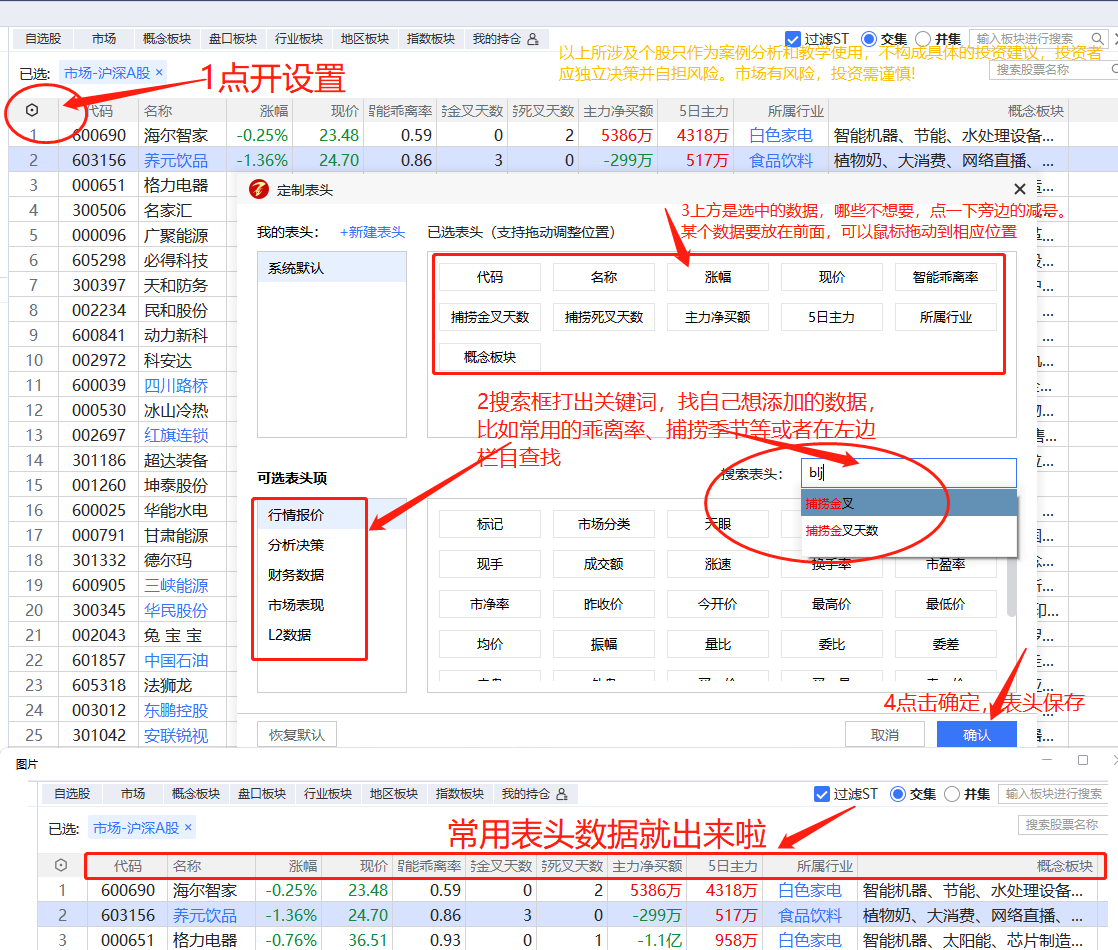The height and width of the screenshot is (950, 1118).
Task: Close the 定制表头 dialog
Action: [1019, 189]
